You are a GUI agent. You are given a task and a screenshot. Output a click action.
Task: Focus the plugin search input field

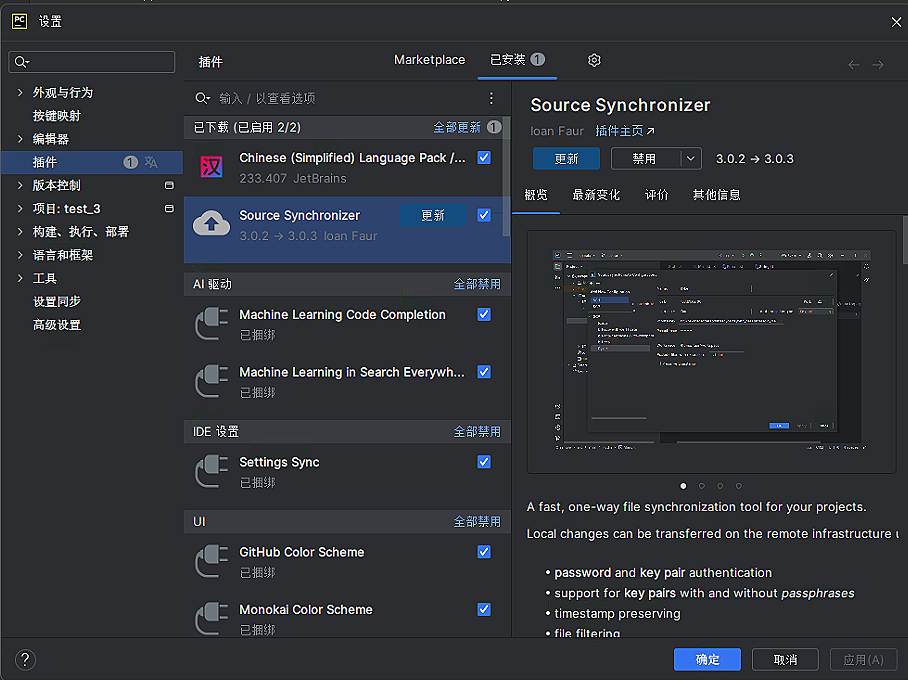(x=347, y=98)
